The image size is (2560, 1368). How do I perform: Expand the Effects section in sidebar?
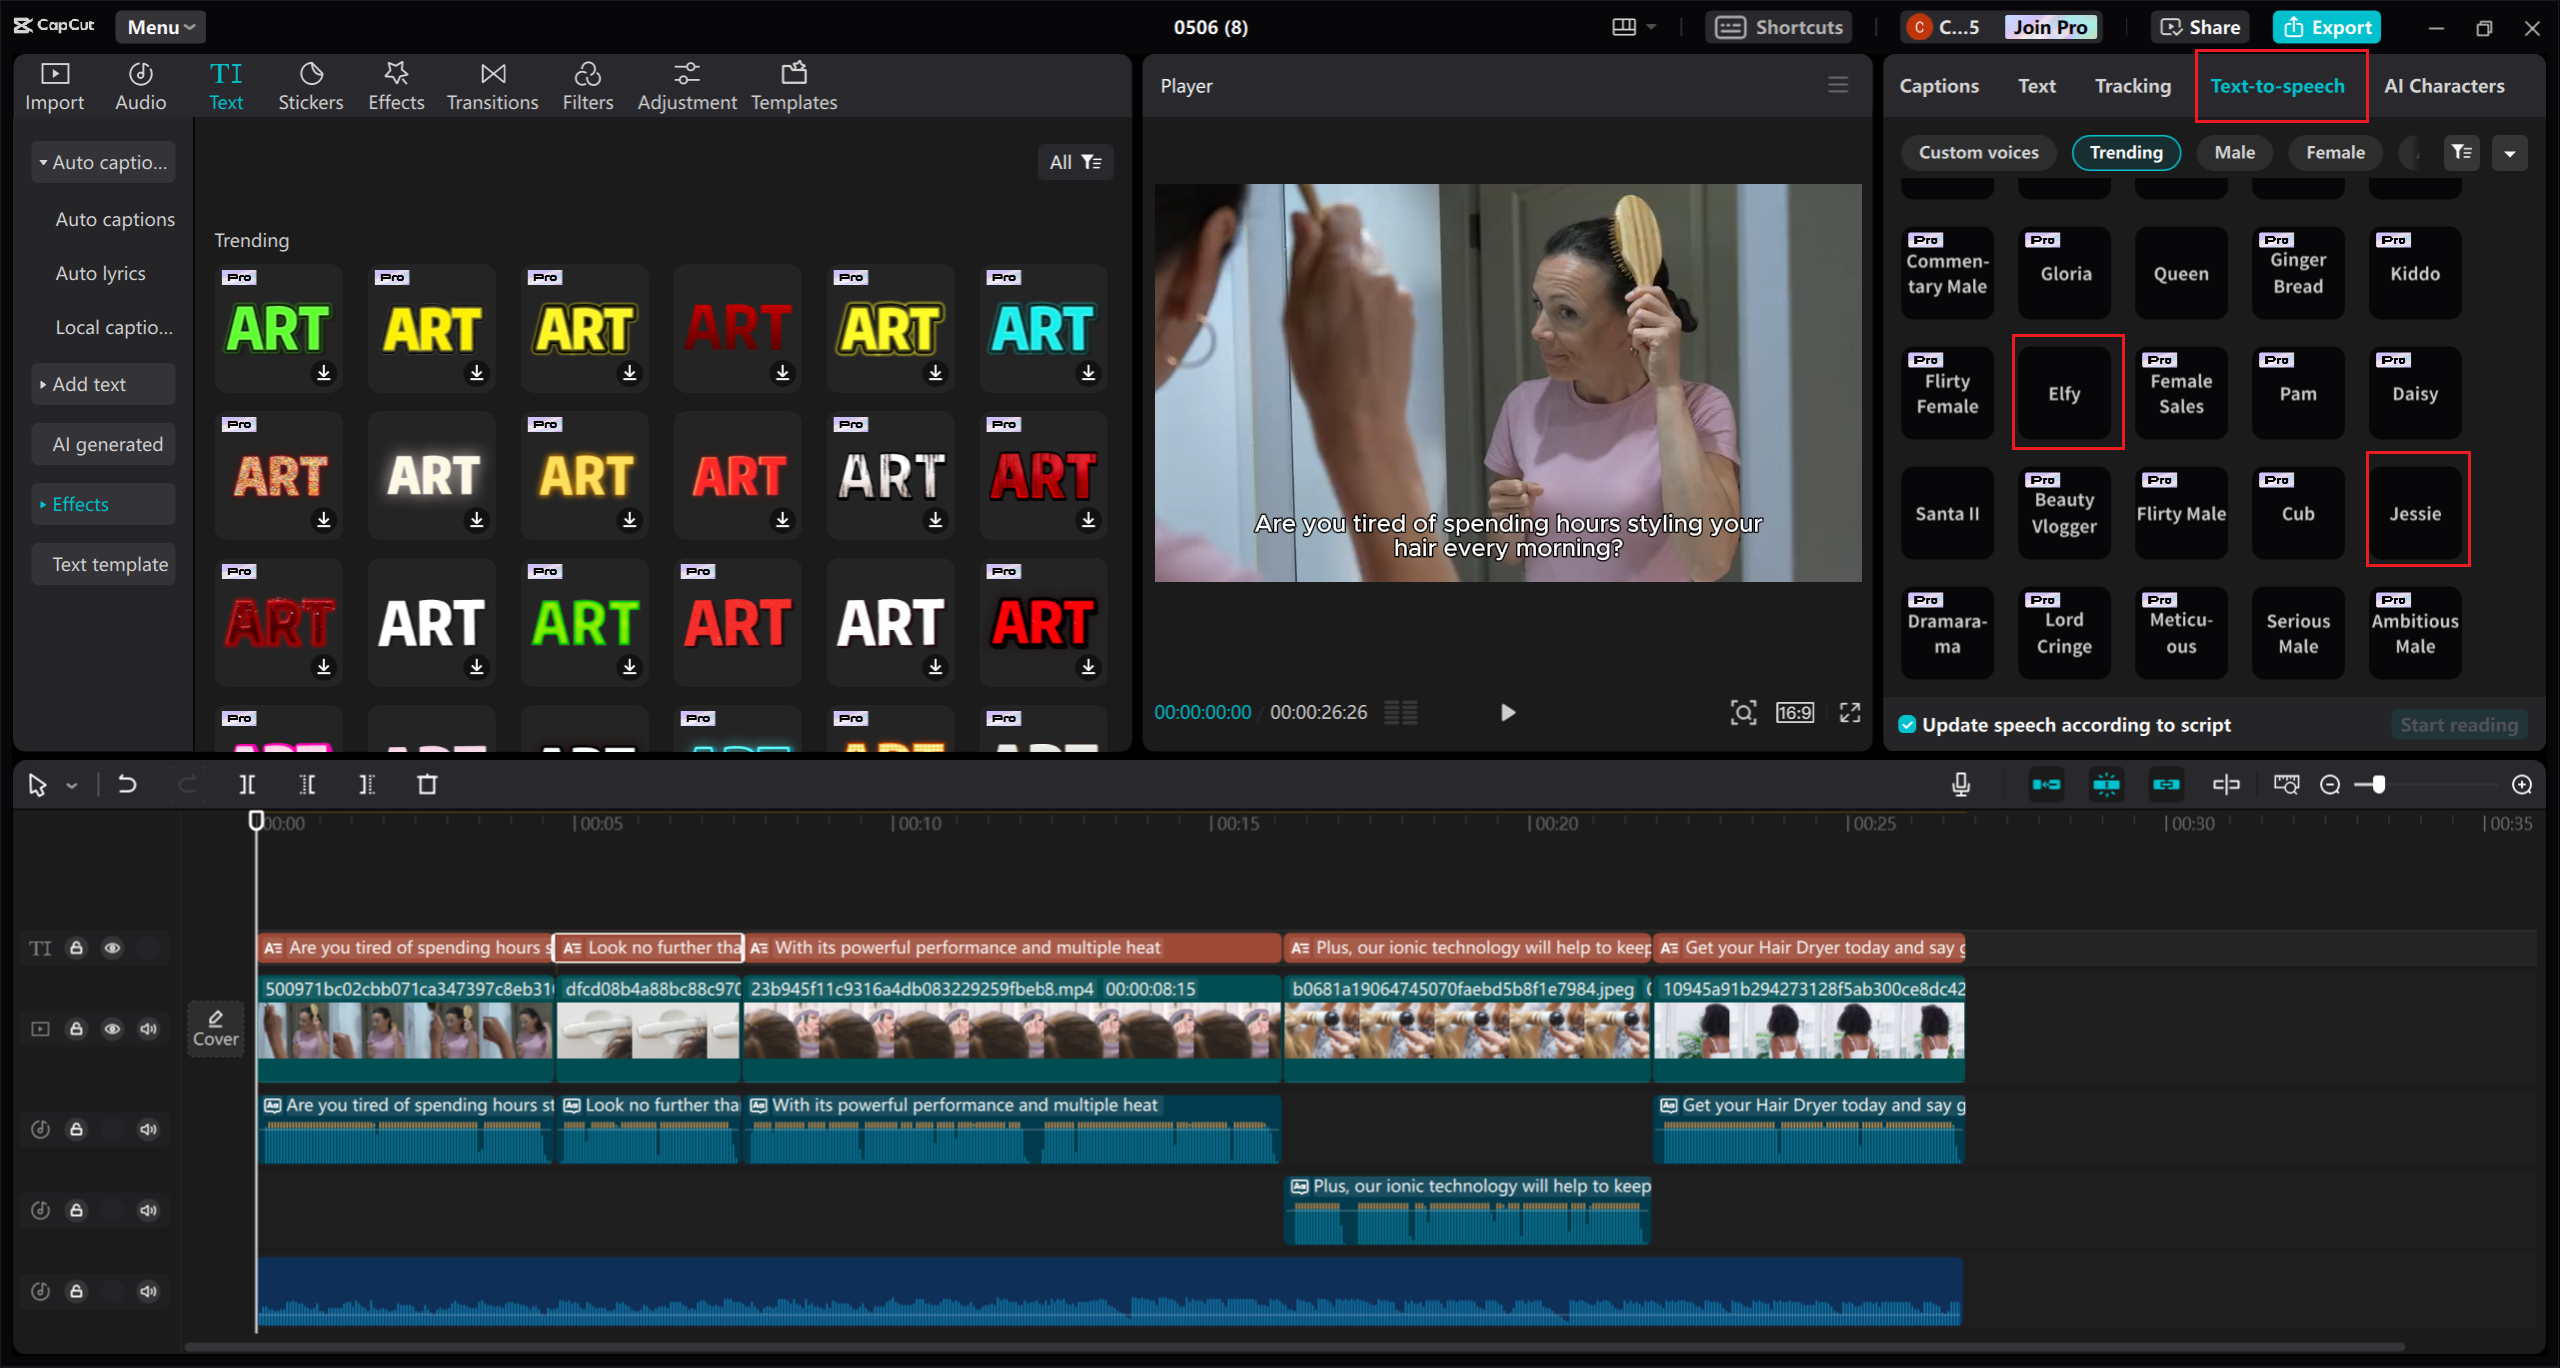tap(103, 504)
